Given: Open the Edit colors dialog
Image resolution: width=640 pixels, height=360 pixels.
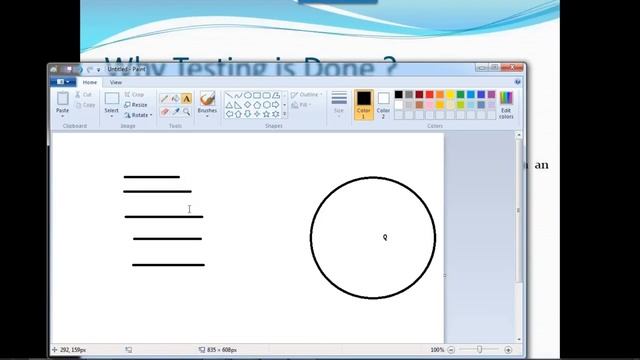Looking at the screenshot, I should [506, 105].
